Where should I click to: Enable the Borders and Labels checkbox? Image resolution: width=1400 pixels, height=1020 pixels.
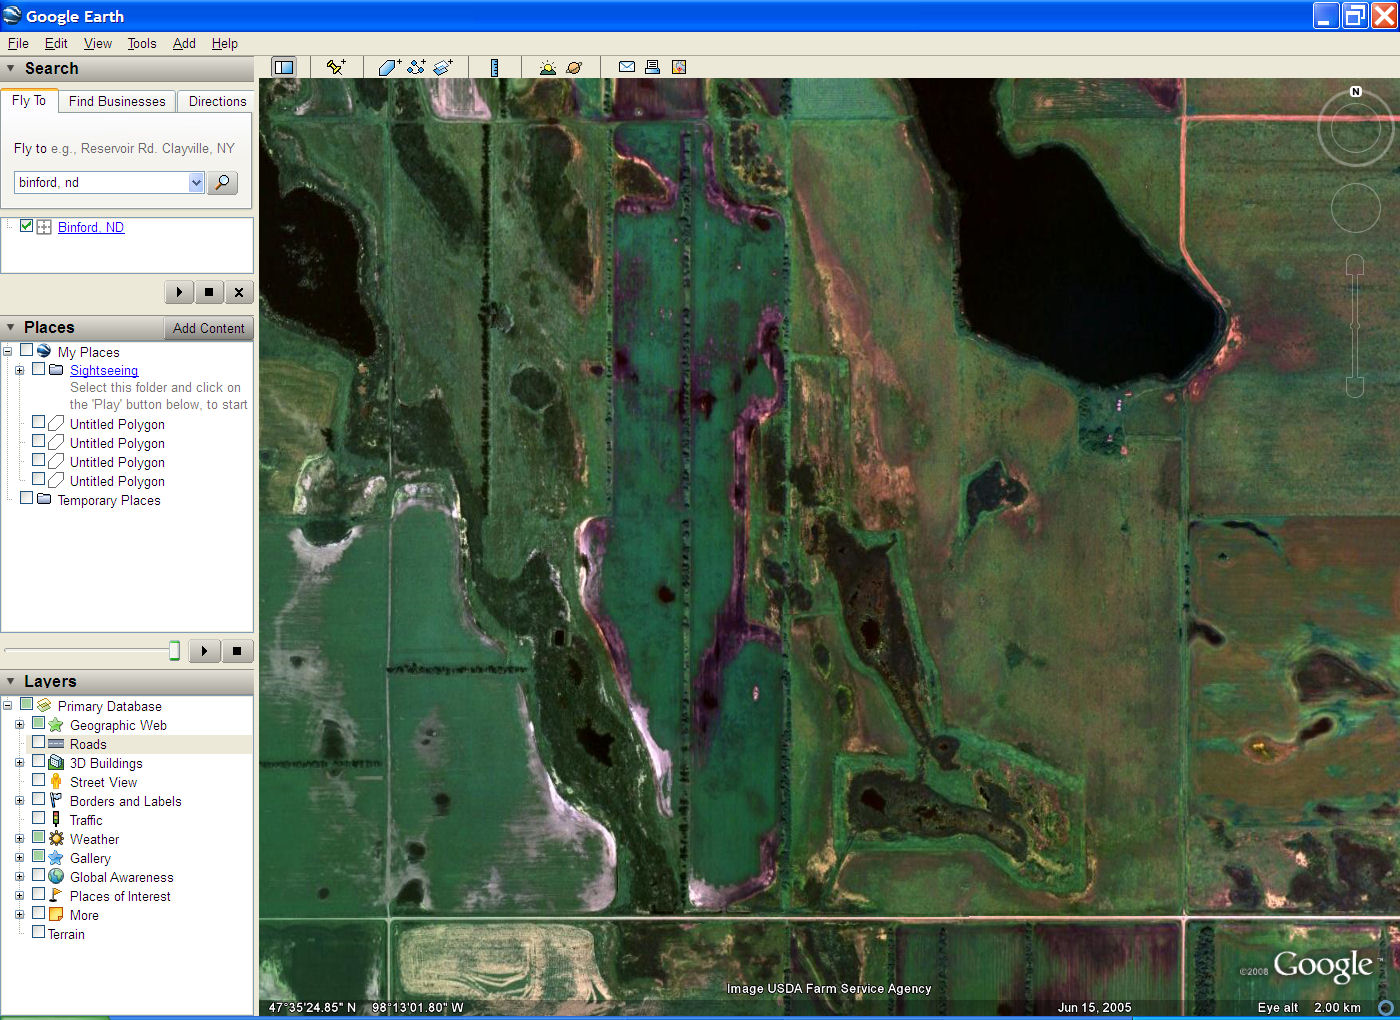pyautogui.click(x=38, y=799)
